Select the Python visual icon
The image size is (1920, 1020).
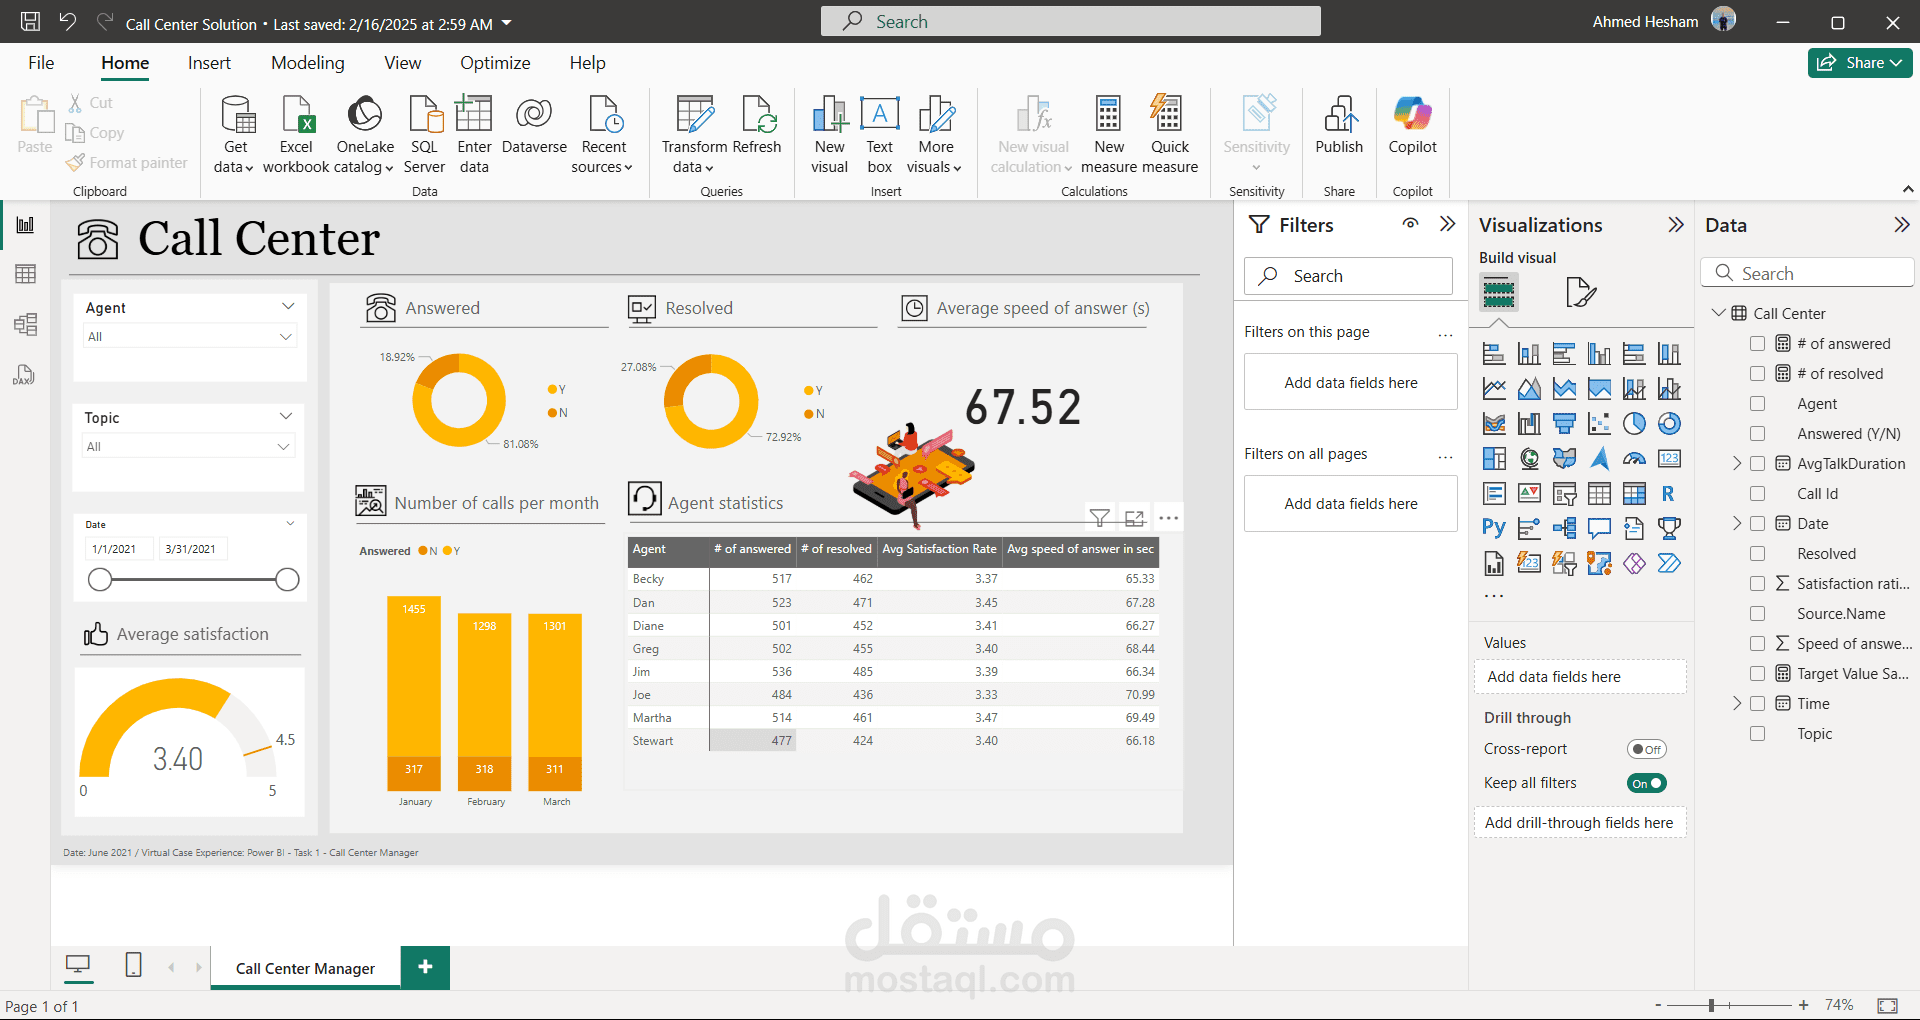(1494, 528)
